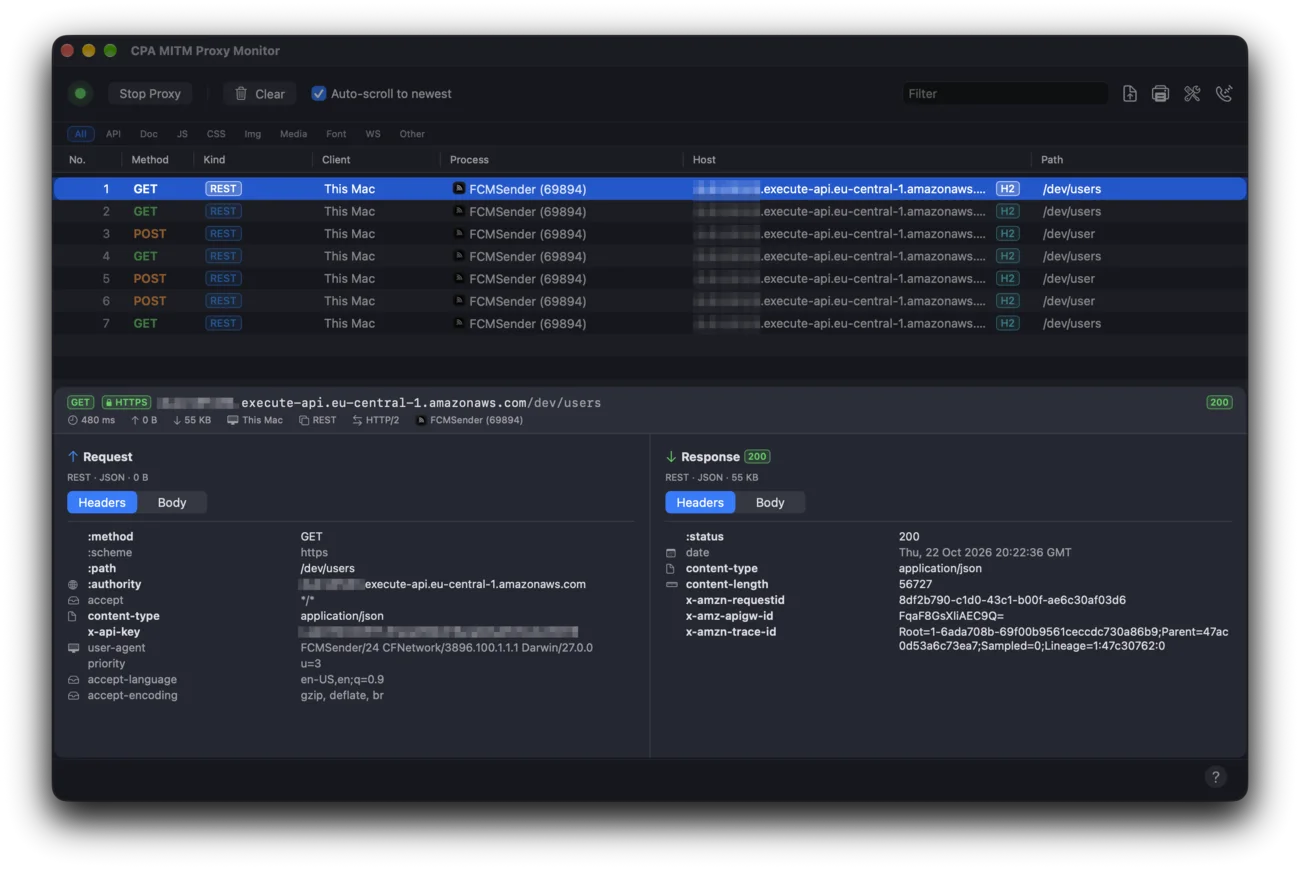Click the REST kind badge in row 2
This screenshot has width=1300, height=870.
coord(223,211)
